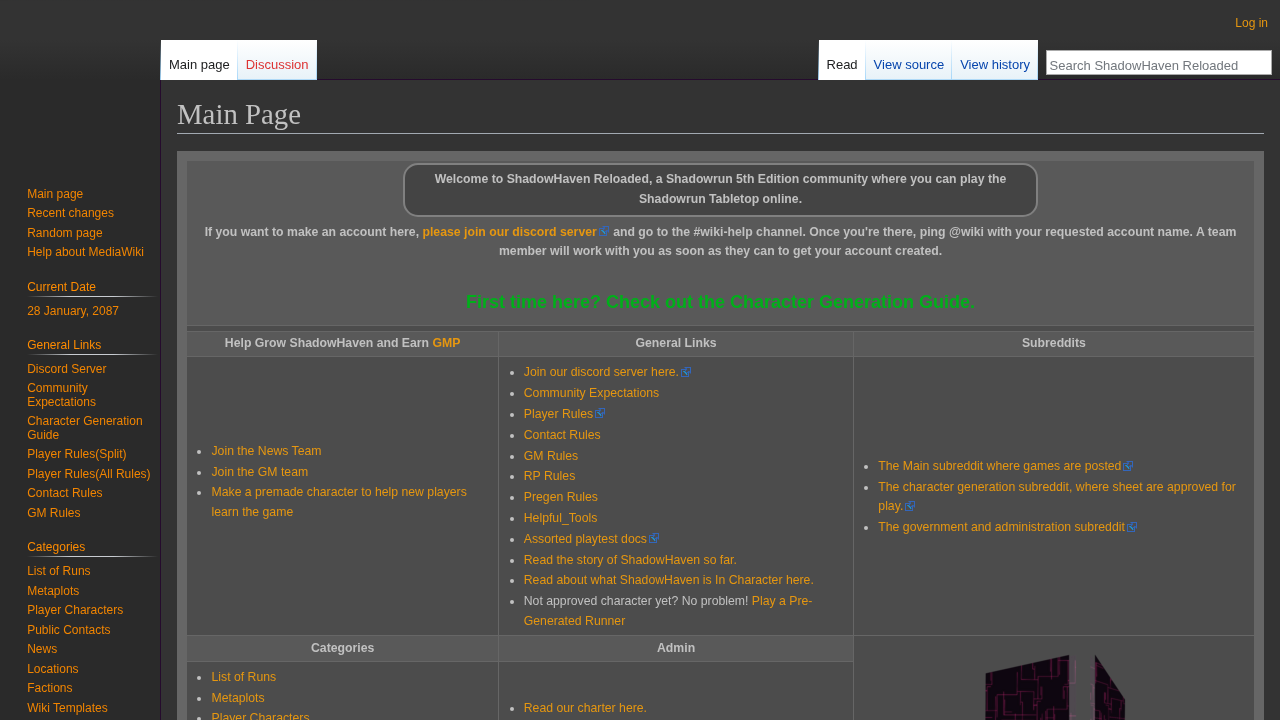Open the Character Generation Guide green heading link
1280x720 pixels.
(720, 302)
